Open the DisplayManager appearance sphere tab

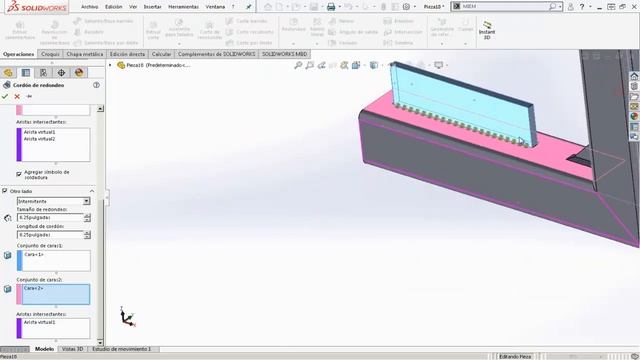pyautogui.click(x=79, y=73)
